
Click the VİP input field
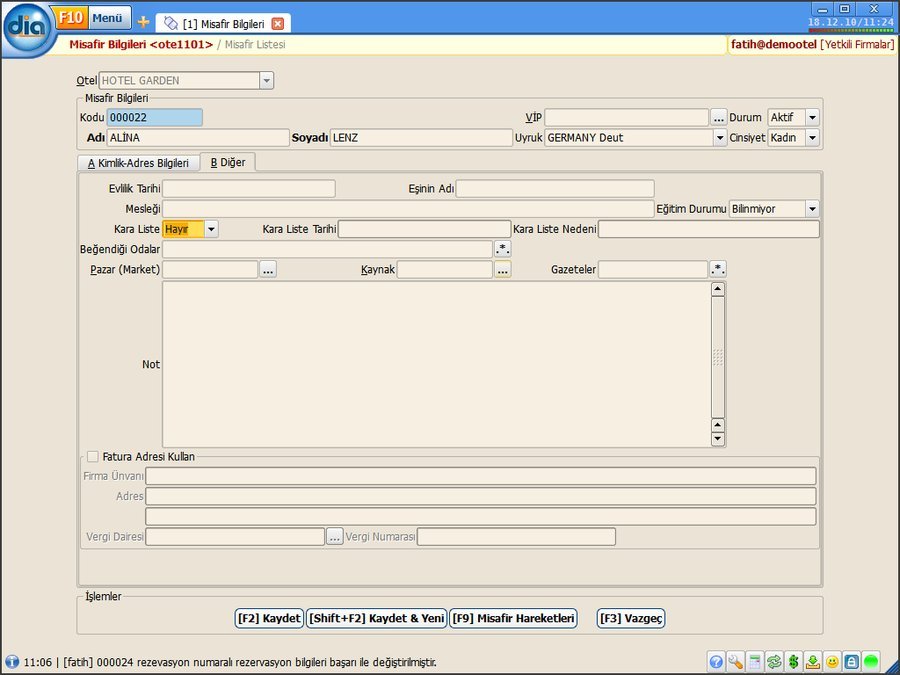(x=627, y=118)
